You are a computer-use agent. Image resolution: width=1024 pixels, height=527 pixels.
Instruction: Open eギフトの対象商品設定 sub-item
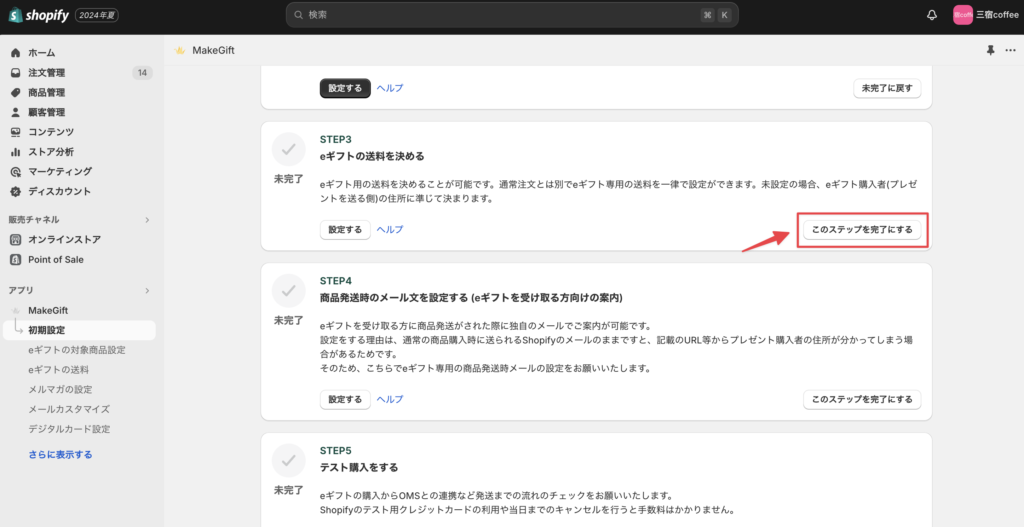(x=77, y=350)
